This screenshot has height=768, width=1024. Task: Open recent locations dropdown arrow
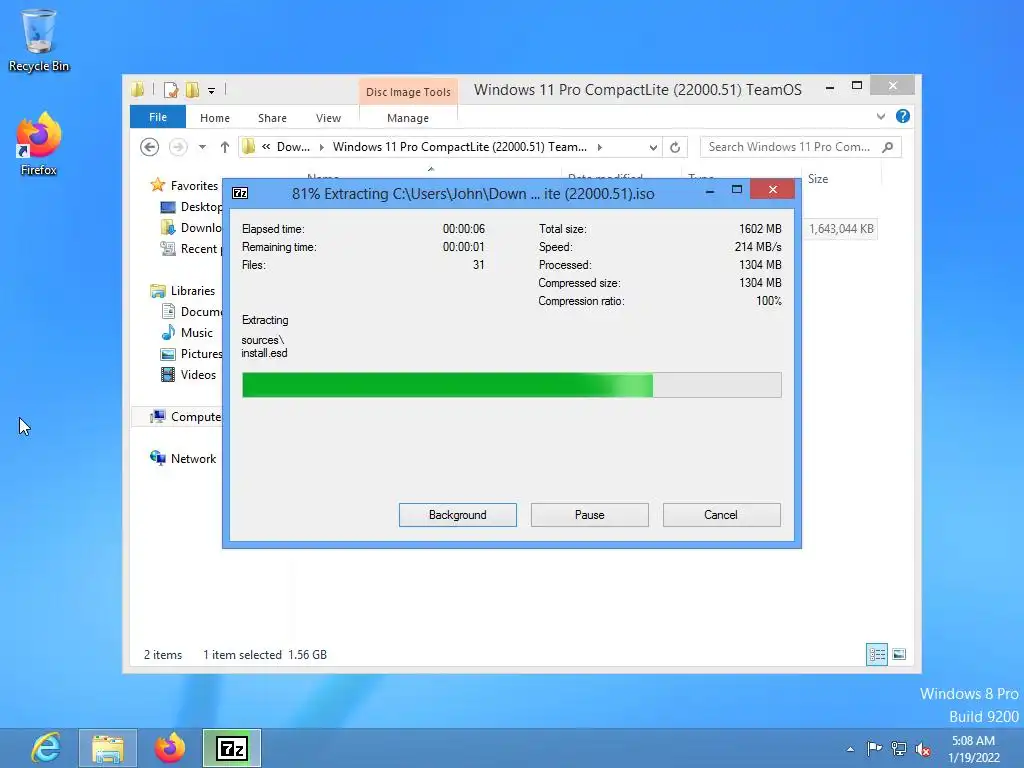tap(202, 147)
